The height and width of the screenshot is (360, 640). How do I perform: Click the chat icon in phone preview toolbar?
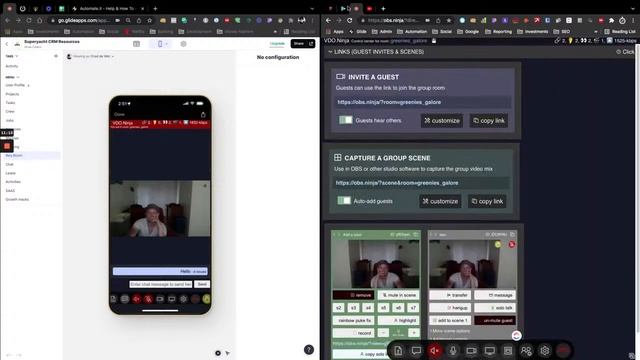point(125,299)
